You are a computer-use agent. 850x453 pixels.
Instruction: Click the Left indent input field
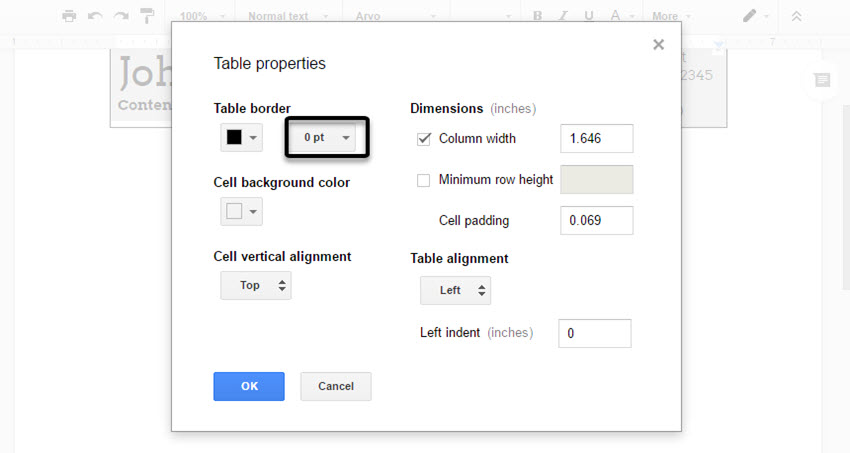tap(595, 333)
